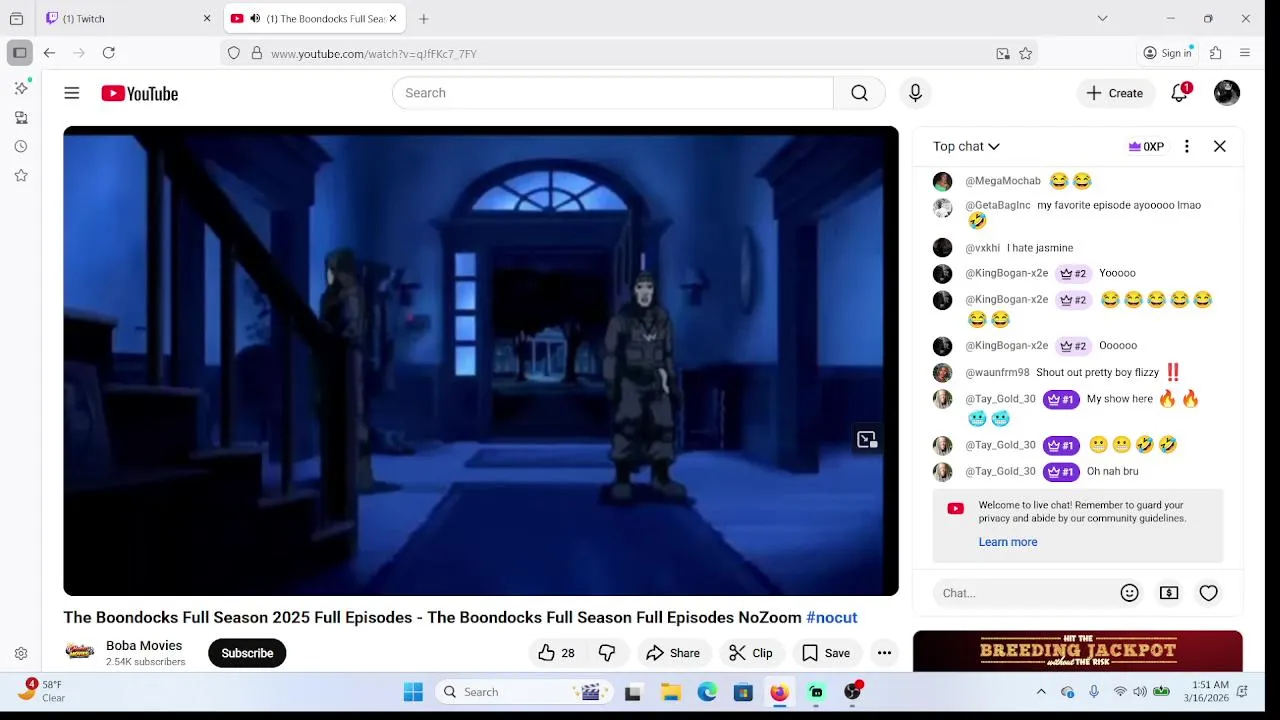Click Sign in to Firefox account
Image resolution: width=1280 pixels, height=720 pixels.
(x=1167, y=53)
